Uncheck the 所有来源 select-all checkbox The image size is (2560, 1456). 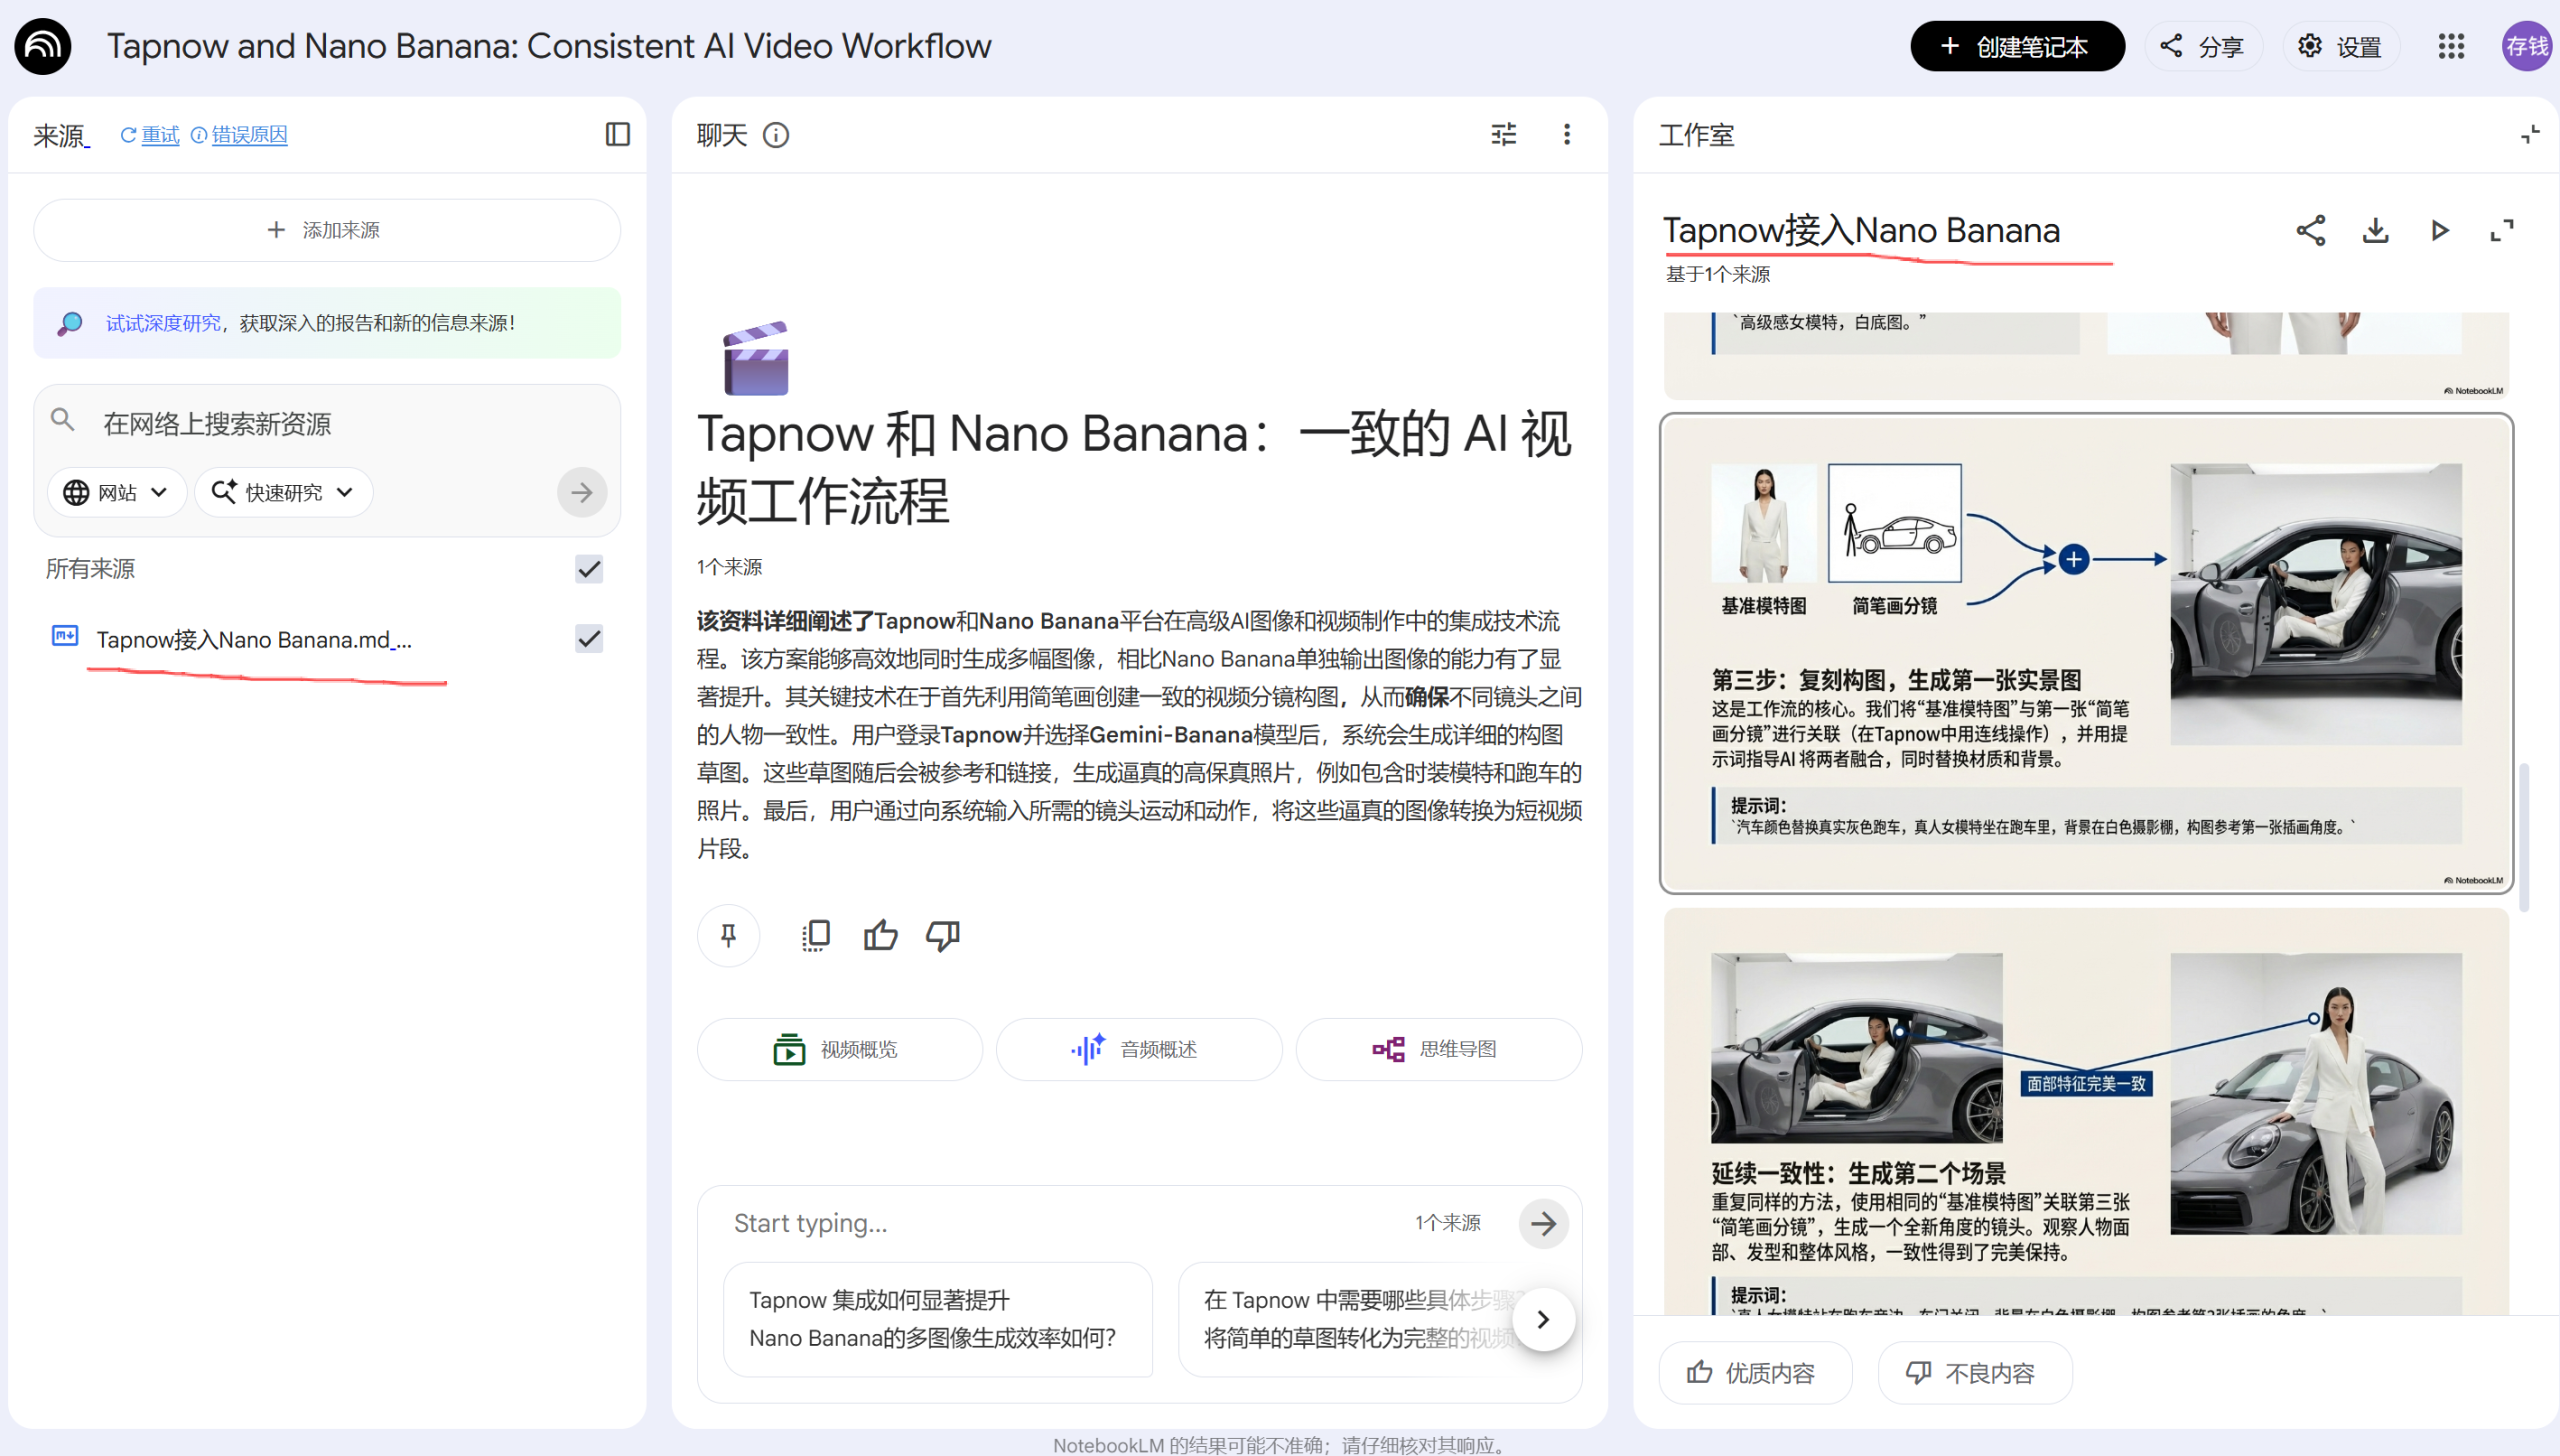point(589,568)
